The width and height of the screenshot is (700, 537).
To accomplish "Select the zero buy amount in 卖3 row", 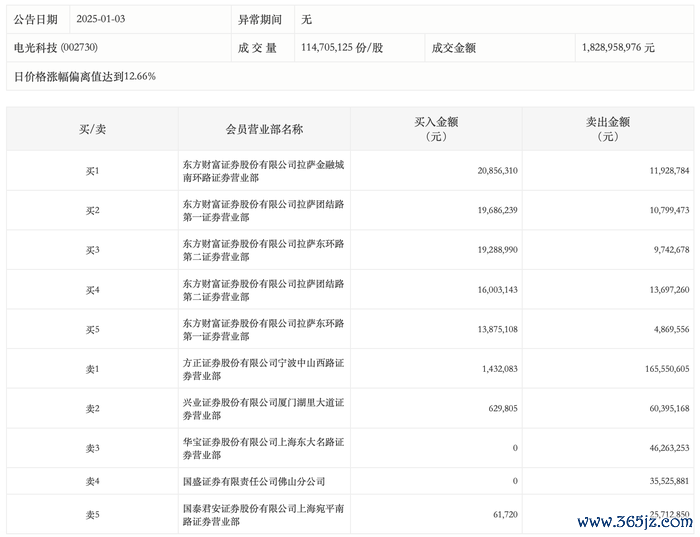I will pos(515,448).
